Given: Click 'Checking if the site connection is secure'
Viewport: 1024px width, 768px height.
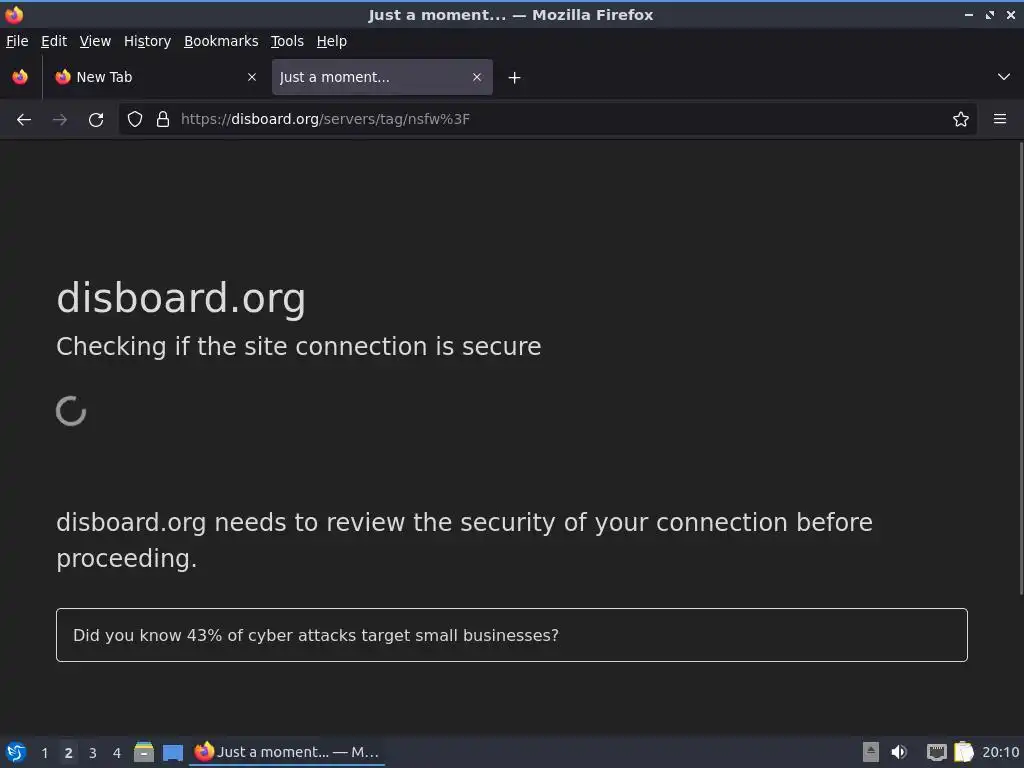Looking at the screenshot, I should 298,347.
